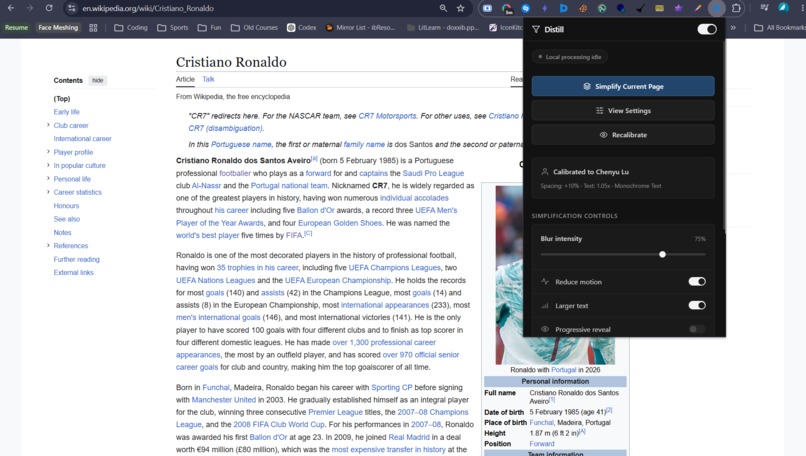Image resolution: width=806 pixels, height=456 pixels.
Task: Open the Codex bookmark
Action: point(301,28)
